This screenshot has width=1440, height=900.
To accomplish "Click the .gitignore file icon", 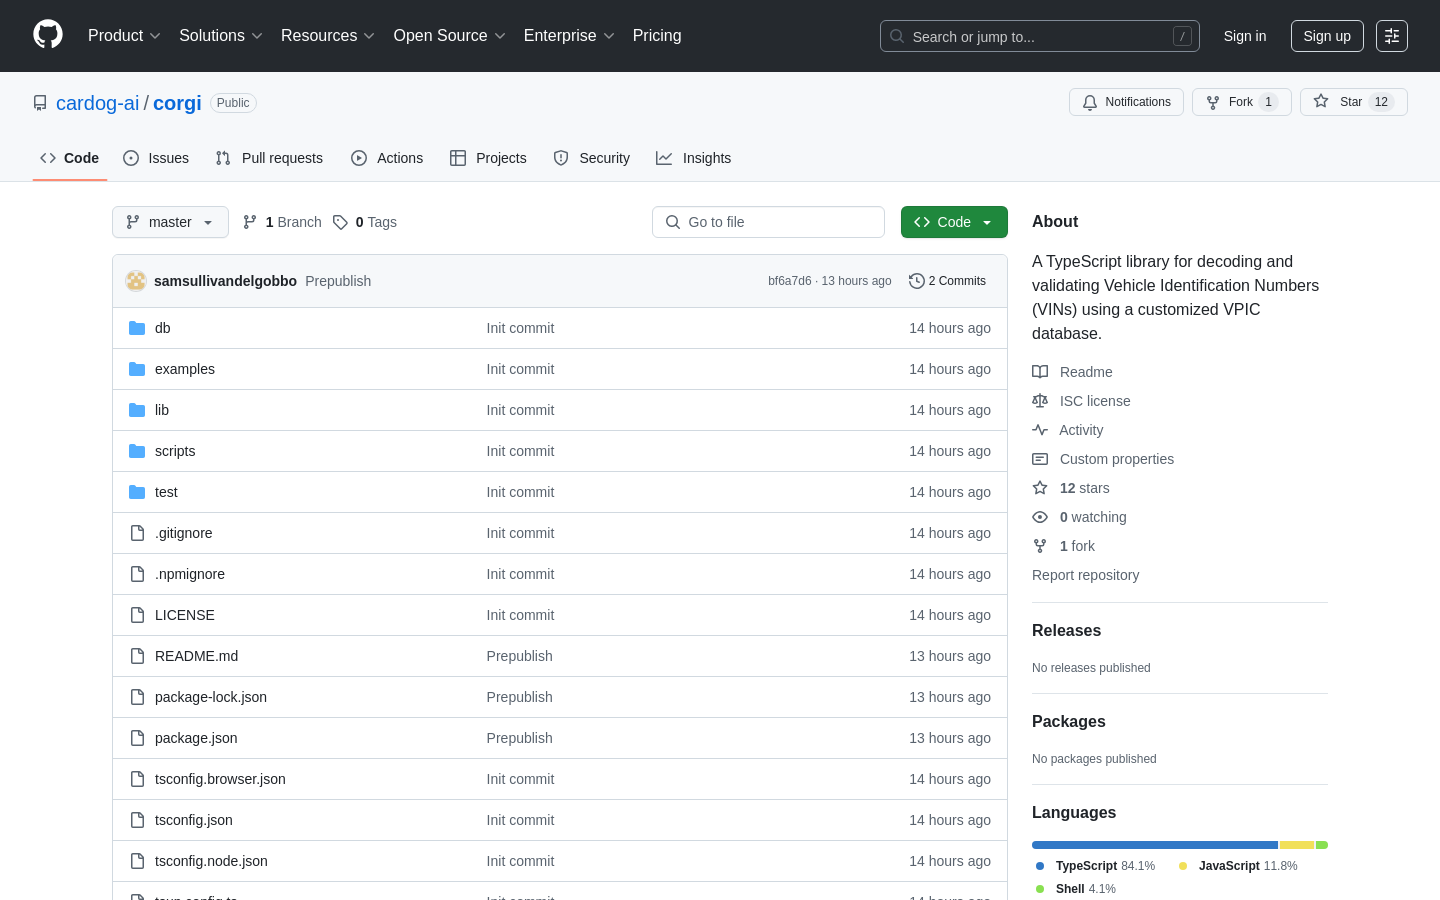I will coord(137,533).
